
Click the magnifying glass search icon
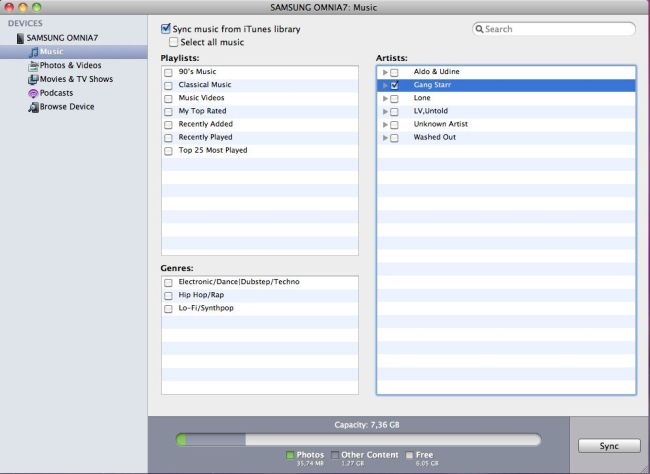pyautogui.click(x=479, y=30)
